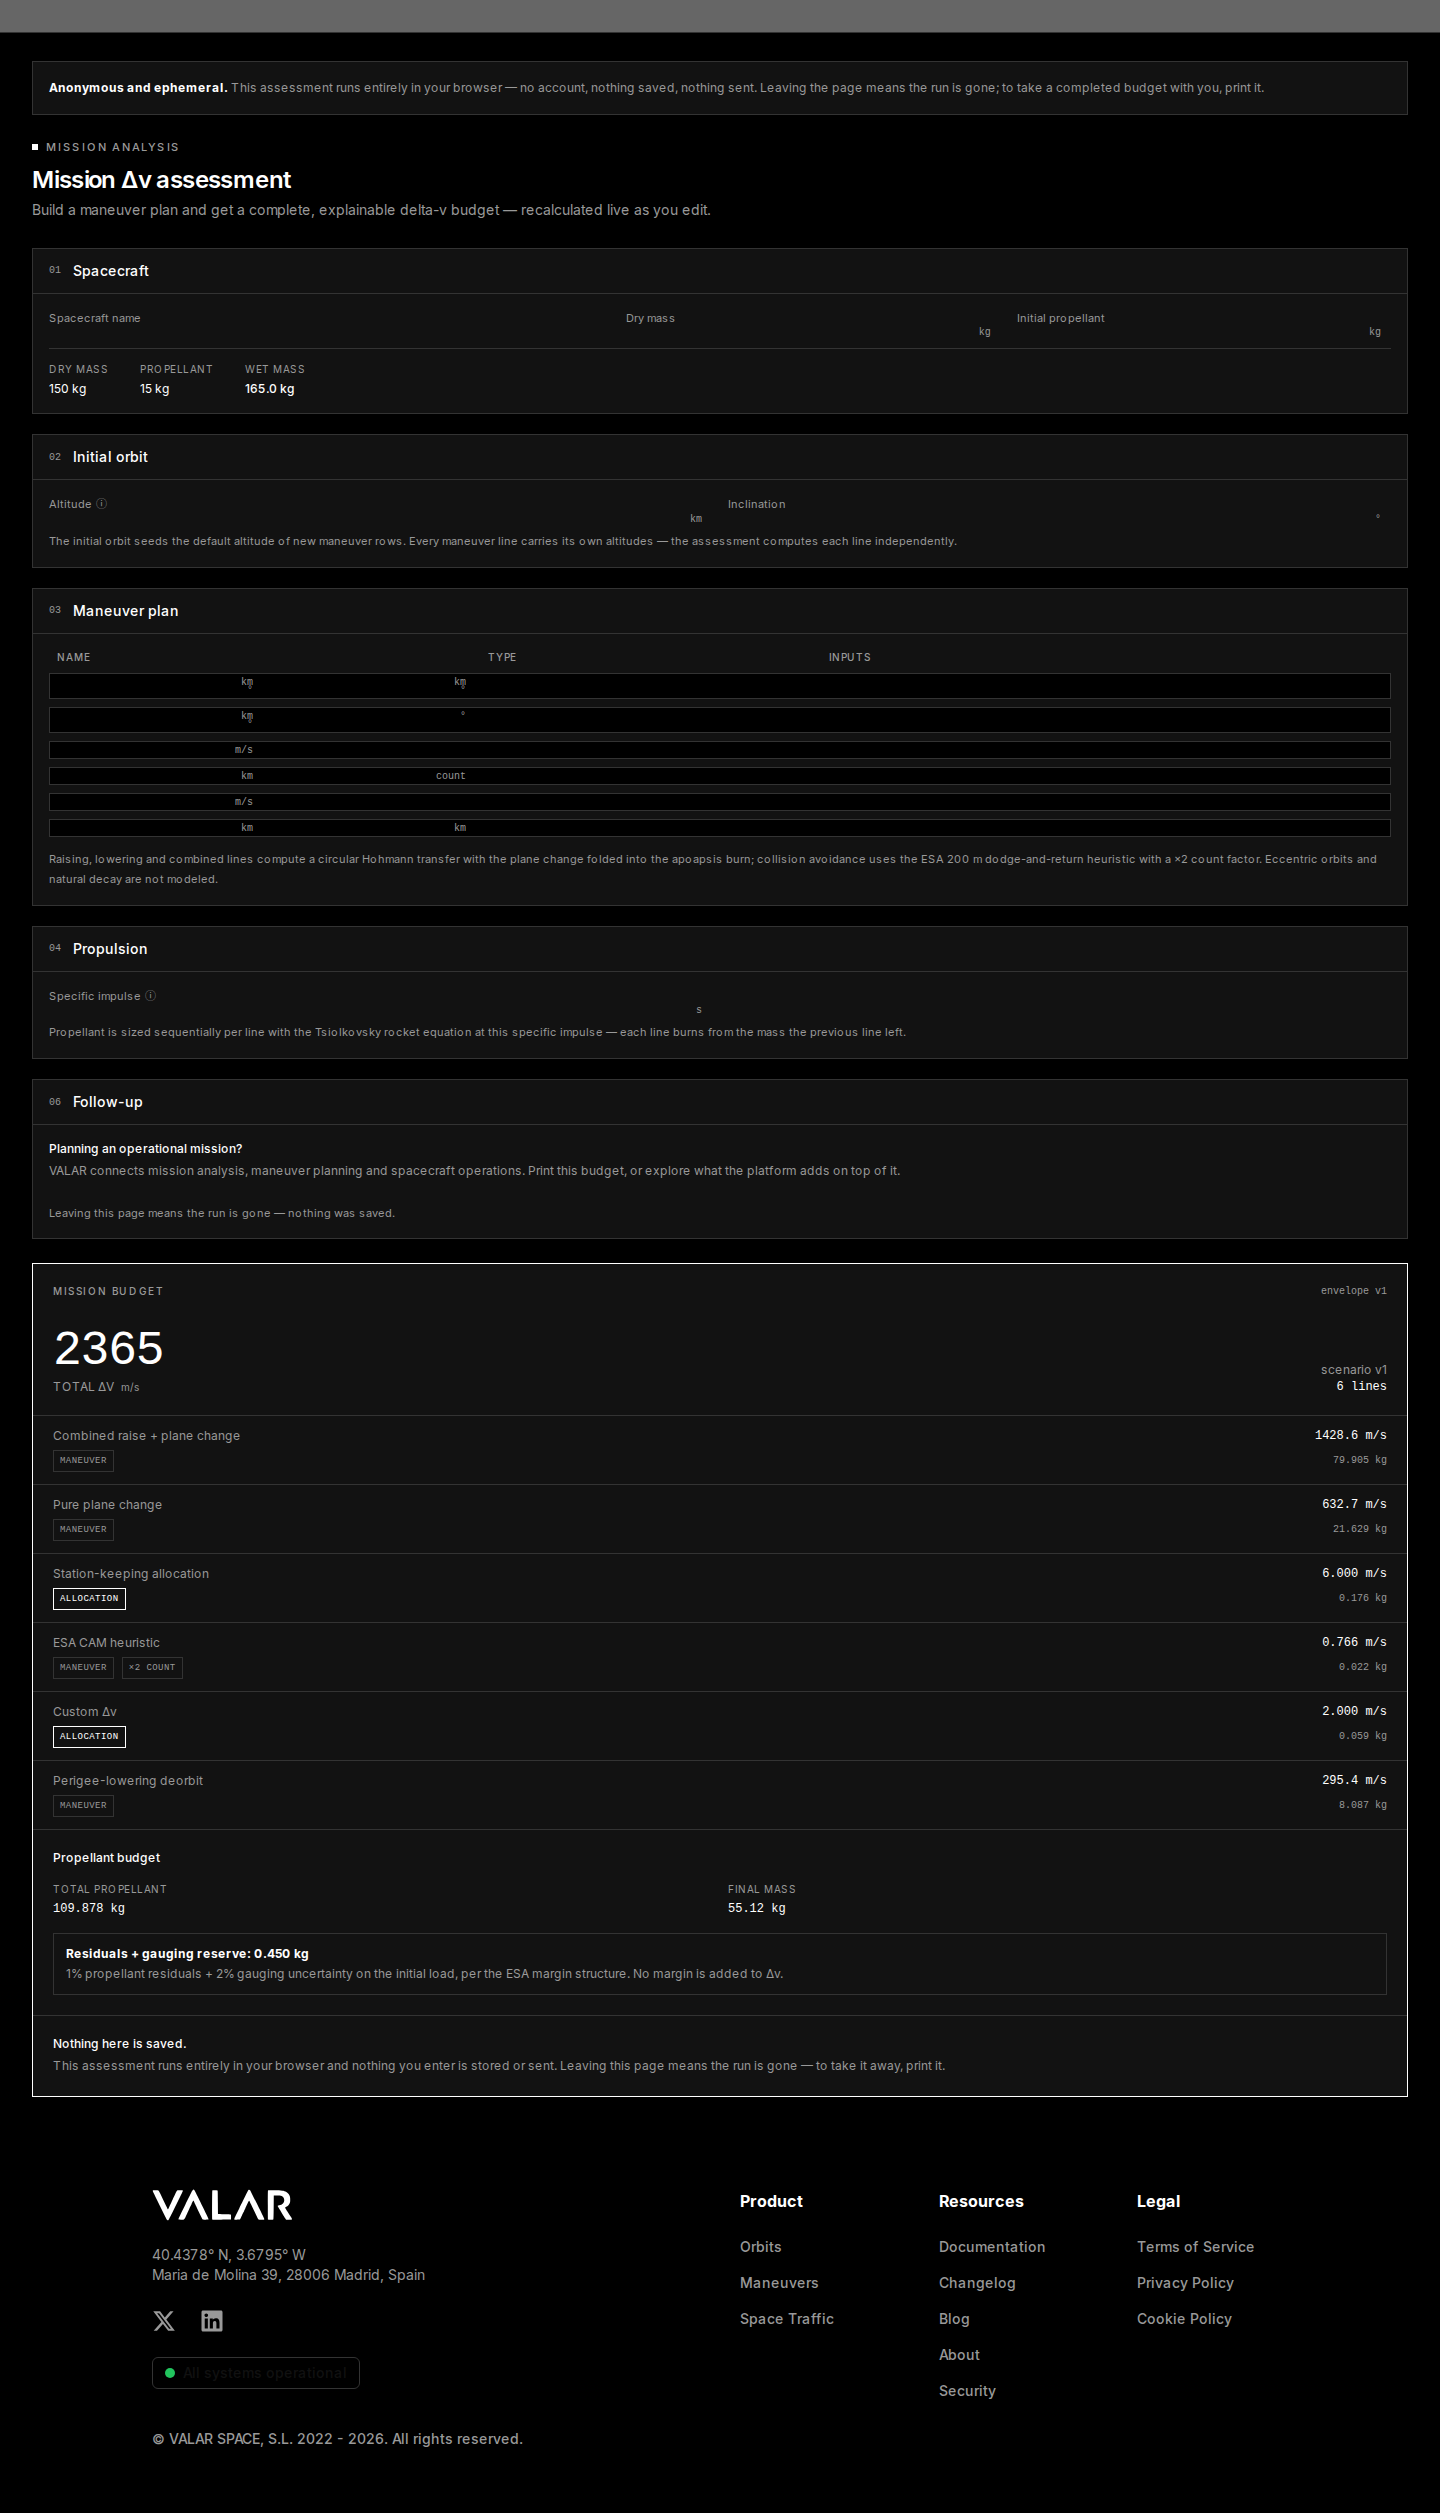Click the MANEUVER tag under Pure plane change

pyautogui.click(x=83, y=1529)
